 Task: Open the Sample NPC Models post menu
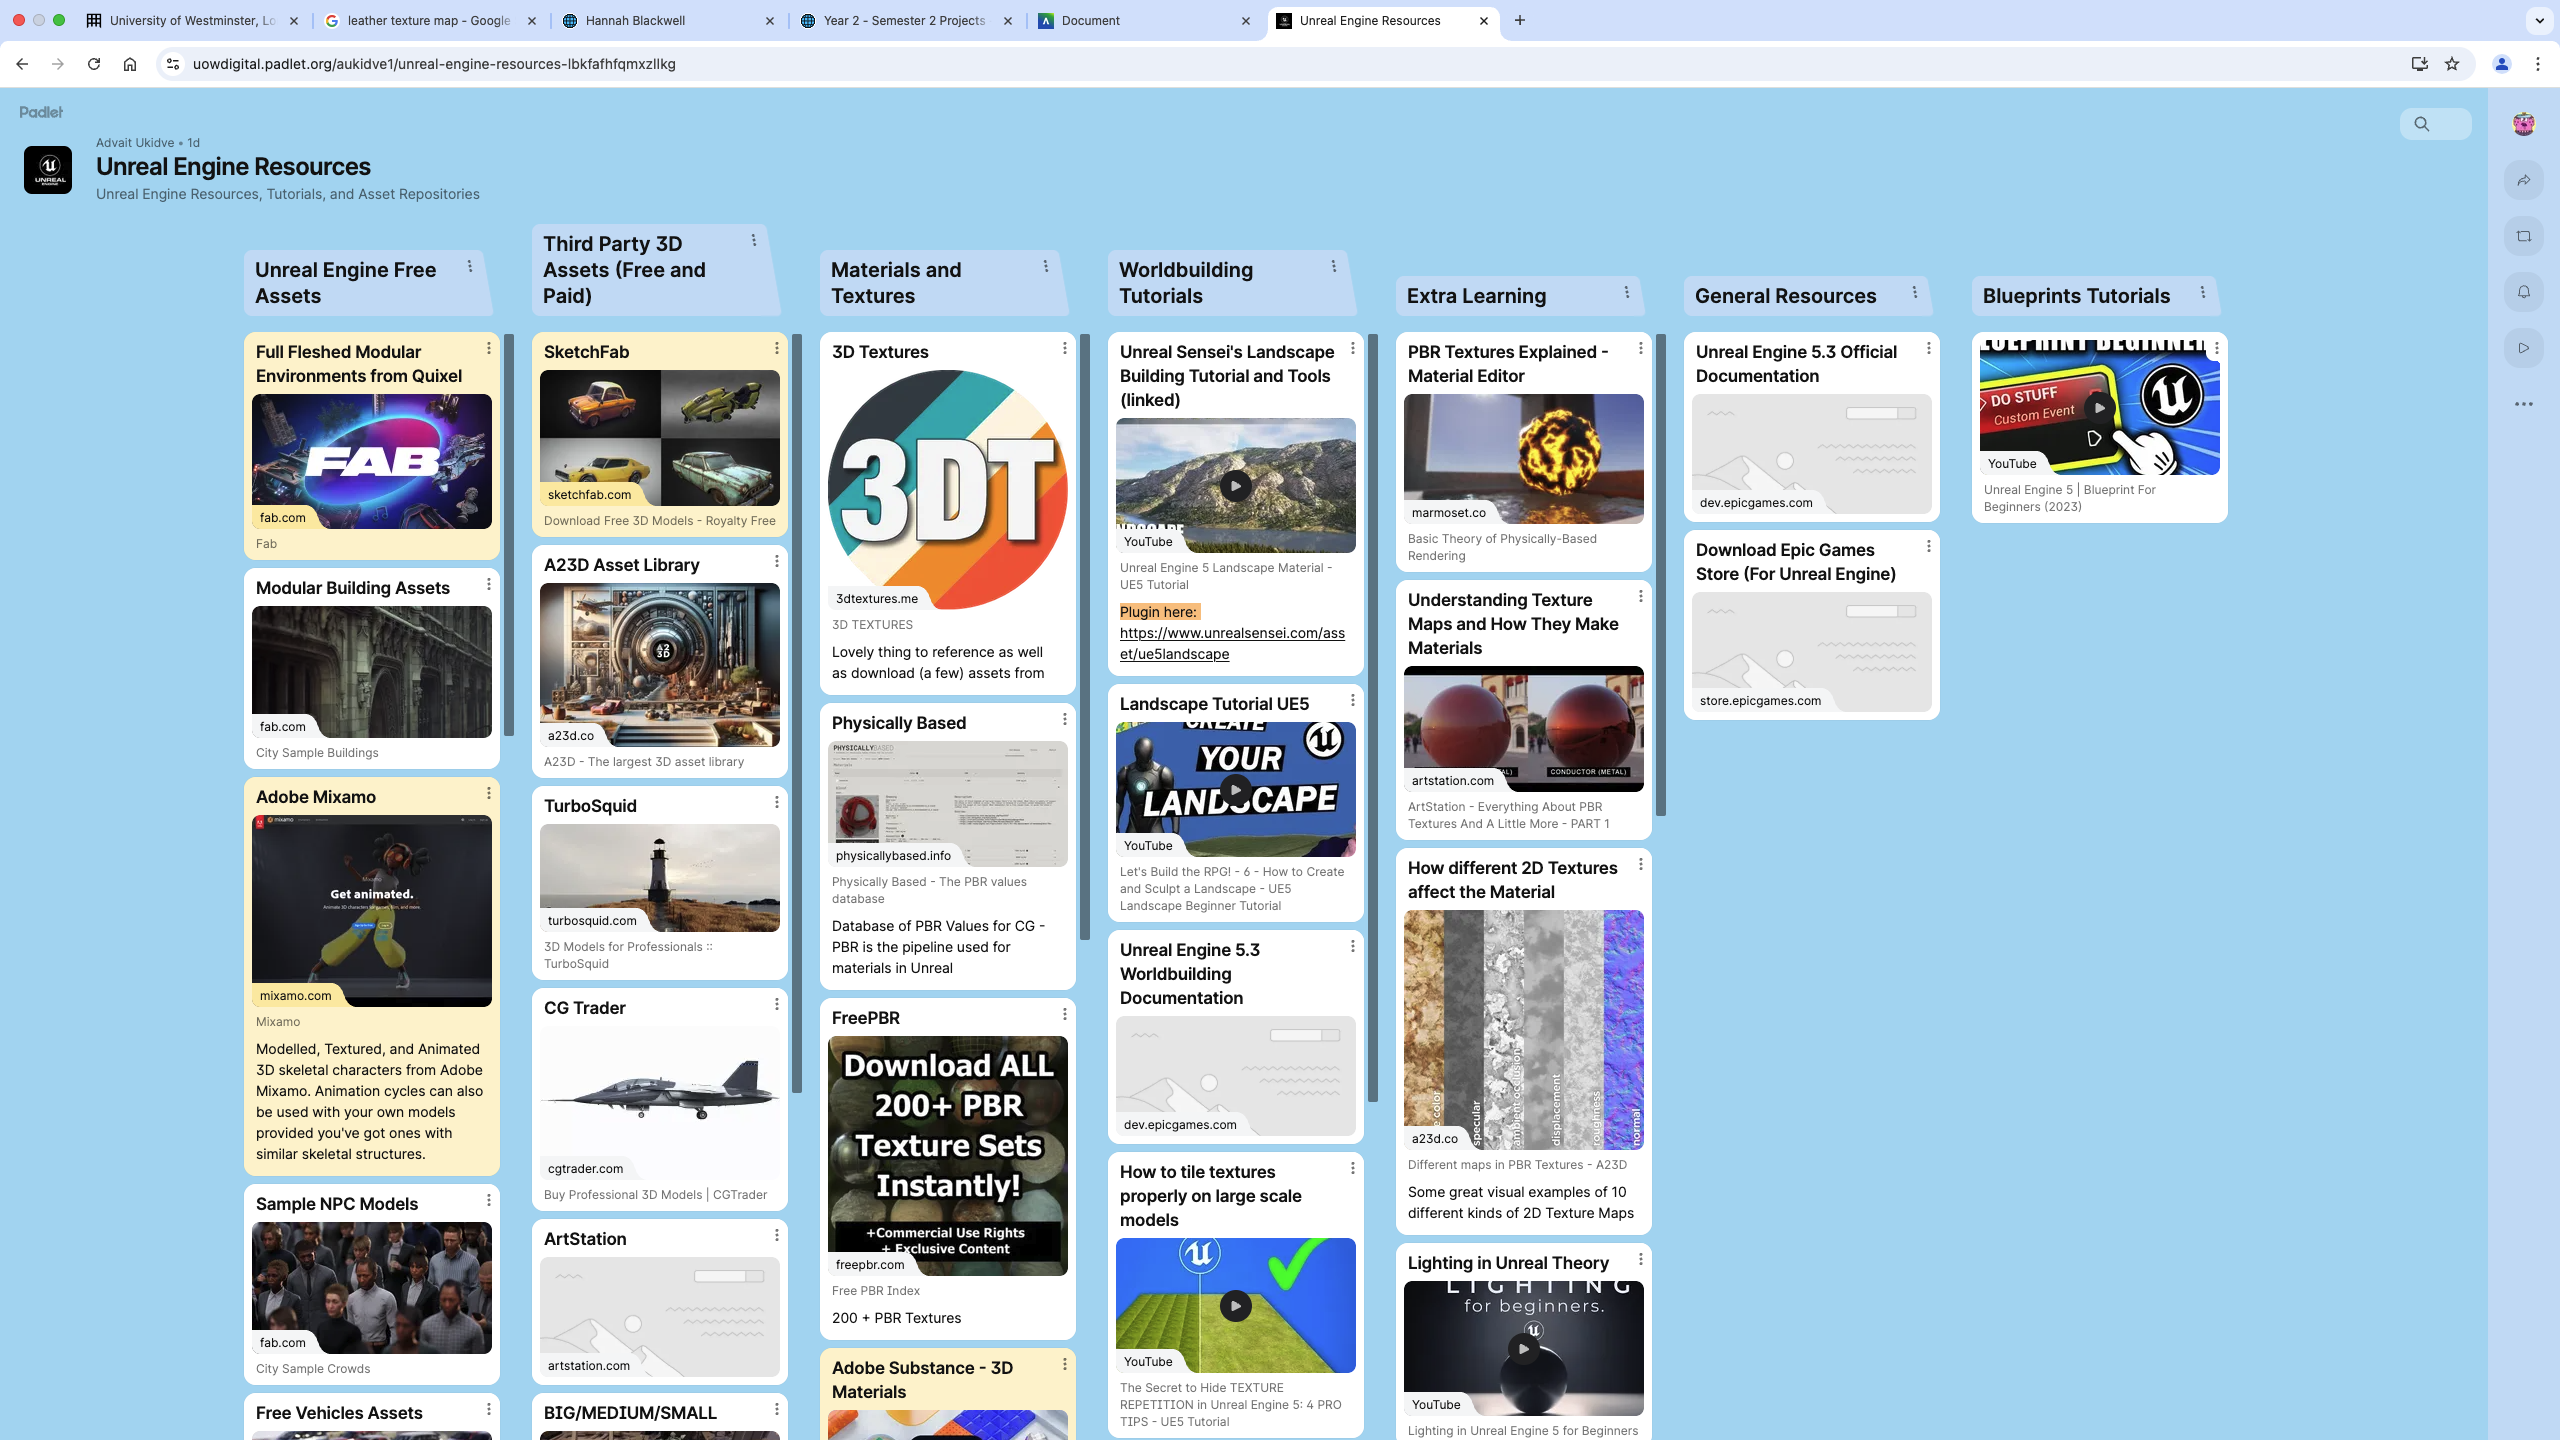click(x=489, y=1200)
